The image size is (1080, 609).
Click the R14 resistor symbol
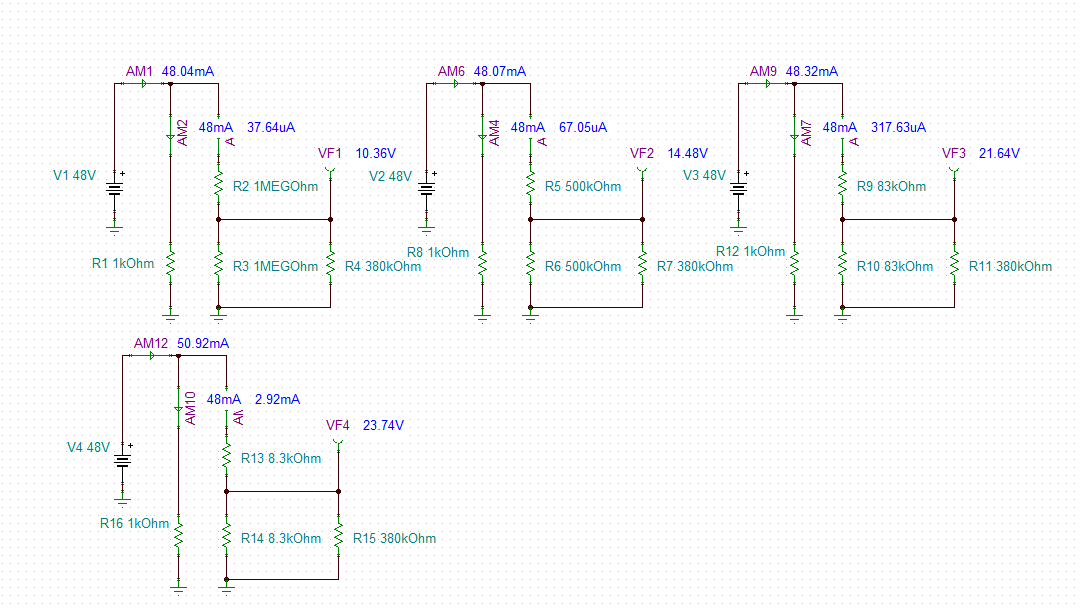coord(227,535)
